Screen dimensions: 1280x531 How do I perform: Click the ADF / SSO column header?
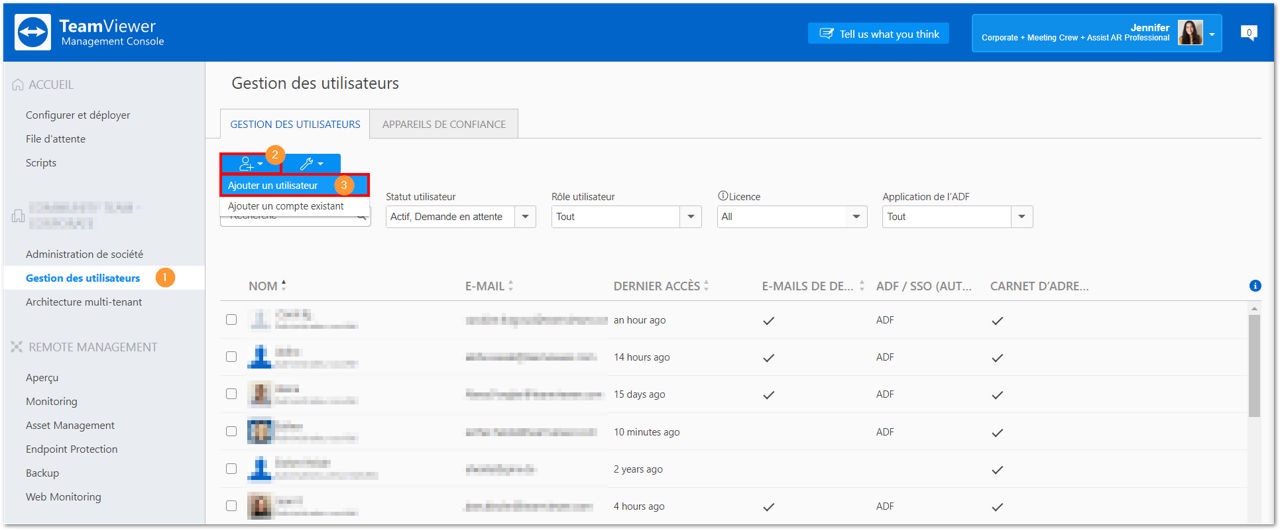pyautogui.click(x=924, y=286)
